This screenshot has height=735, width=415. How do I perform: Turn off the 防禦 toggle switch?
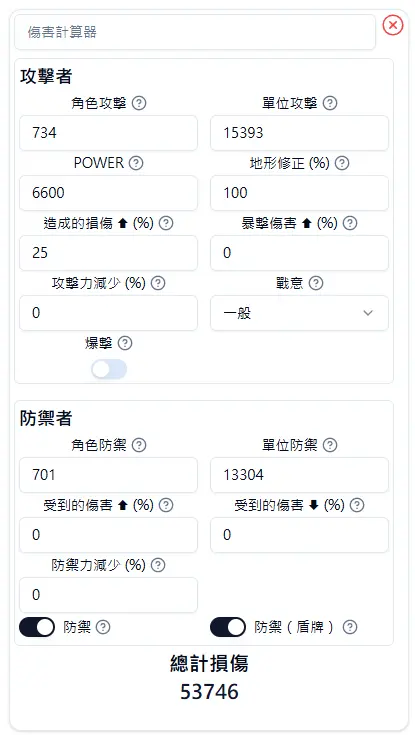(37, 627)
